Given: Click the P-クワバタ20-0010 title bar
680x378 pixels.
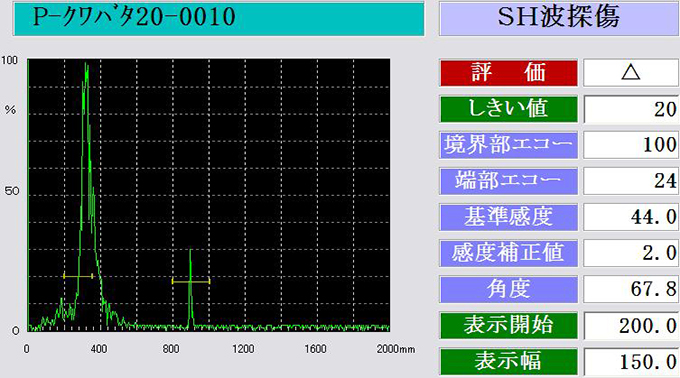Looking at the screenshot, I should pos(219,18).
